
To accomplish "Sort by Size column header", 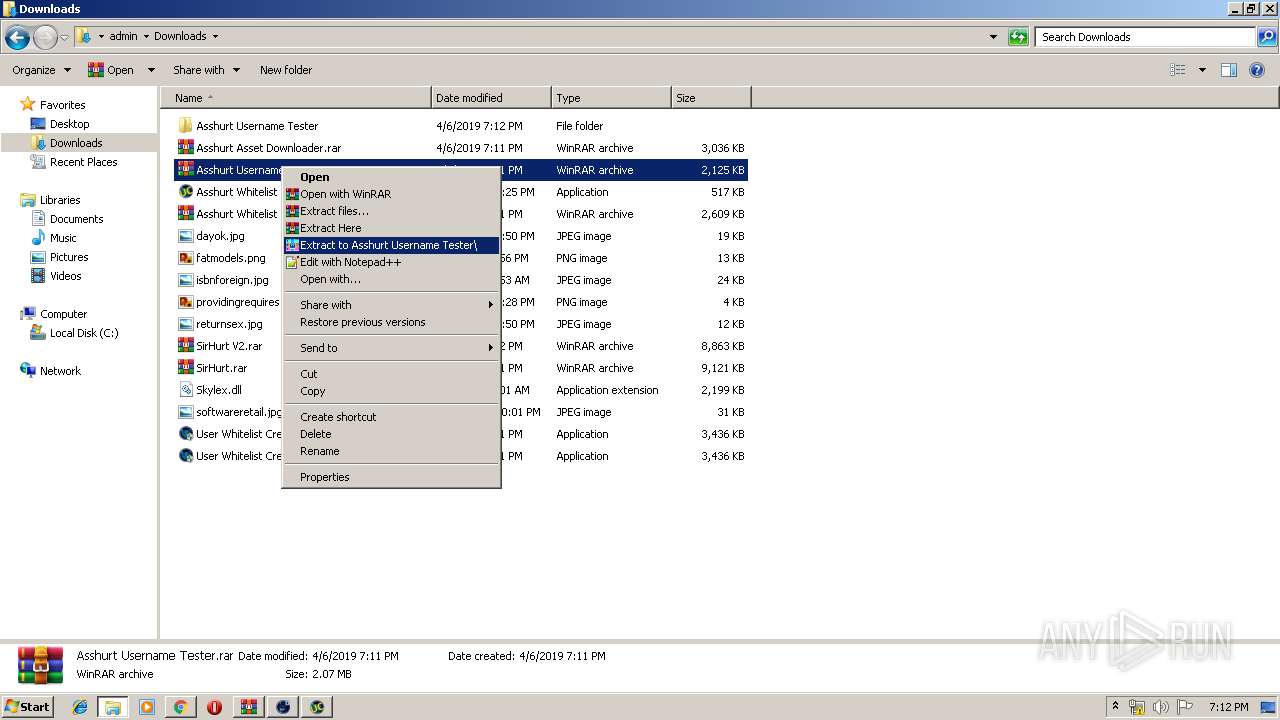I will tap(711, 98).
